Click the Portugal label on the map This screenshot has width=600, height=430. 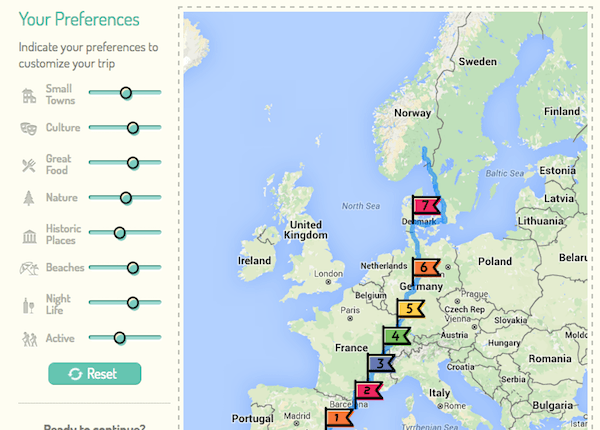[253, 419]
